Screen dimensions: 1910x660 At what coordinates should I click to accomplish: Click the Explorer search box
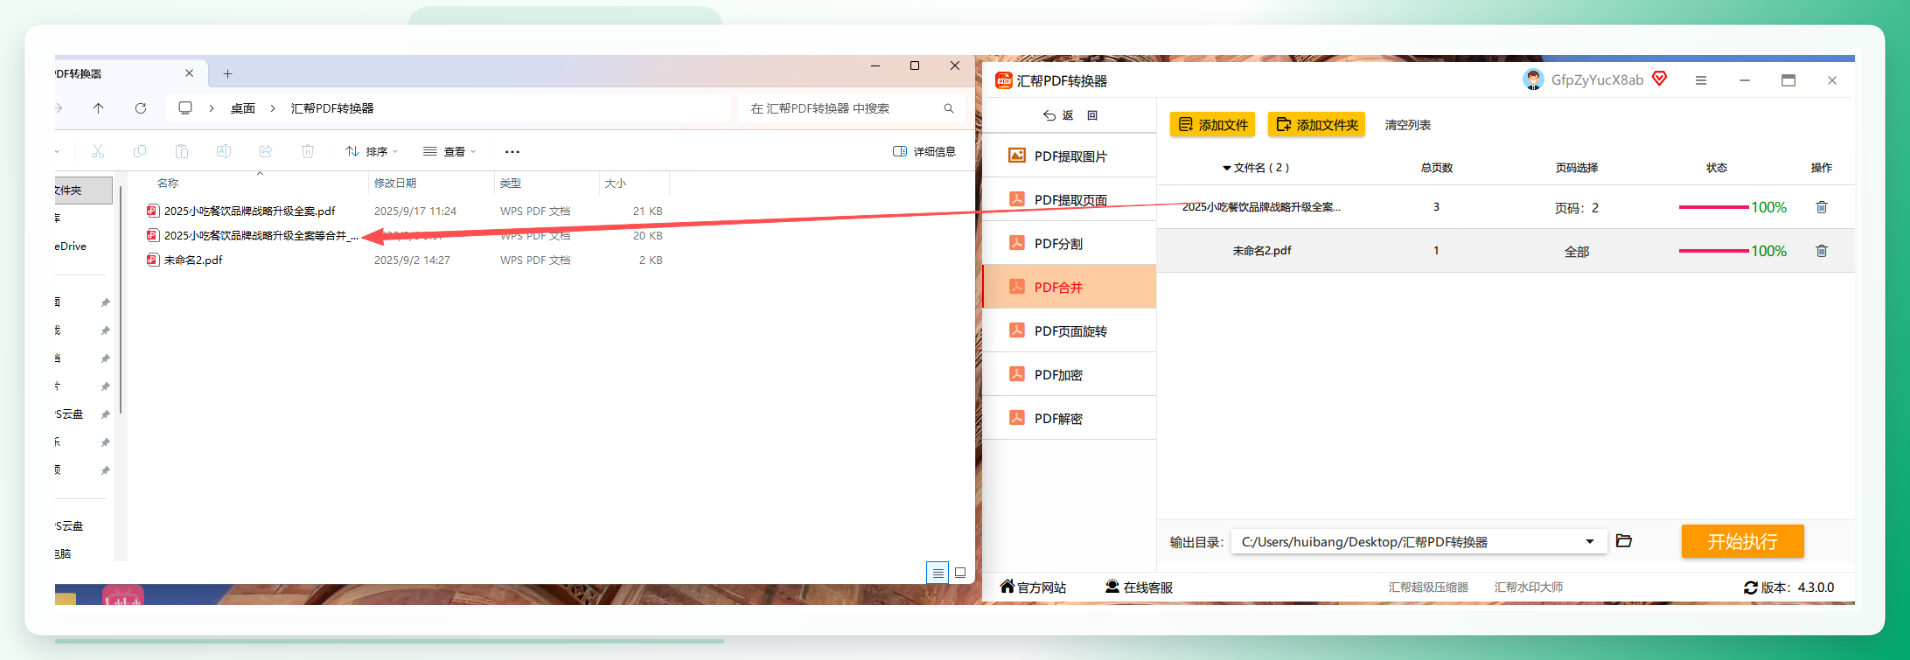point(851,108)
